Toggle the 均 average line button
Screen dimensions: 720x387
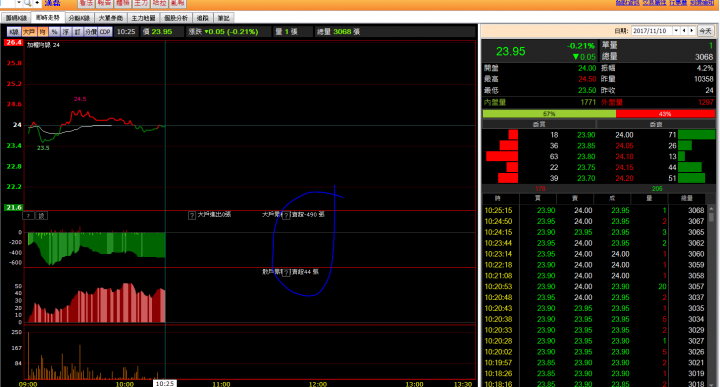(x=42, y=32)
